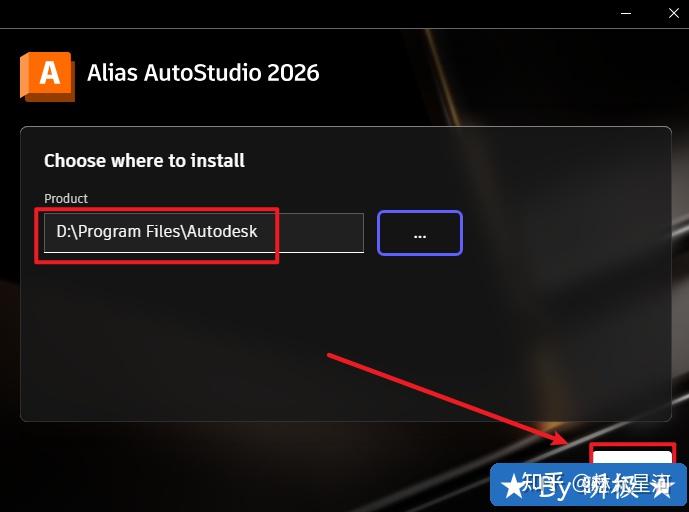The image size is (689, 512).
Task: Click the orange Alias "A" logo icon
Action: pos(47,77)
